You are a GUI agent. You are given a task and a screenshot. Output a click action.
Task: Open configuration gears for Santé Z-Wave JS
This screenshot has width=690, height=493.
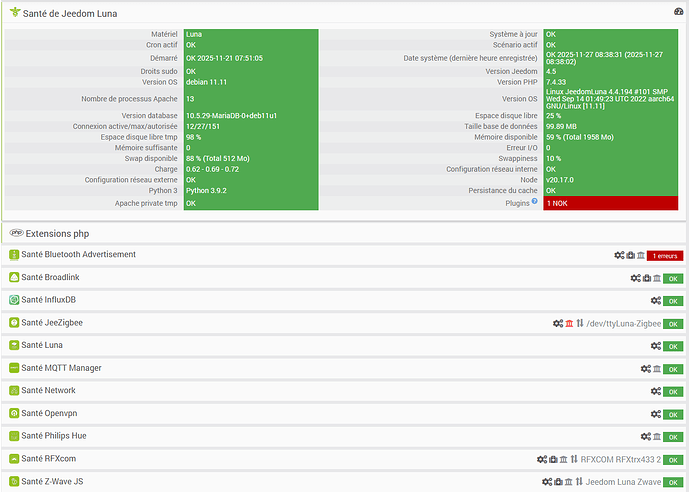[x=547, y=482]
